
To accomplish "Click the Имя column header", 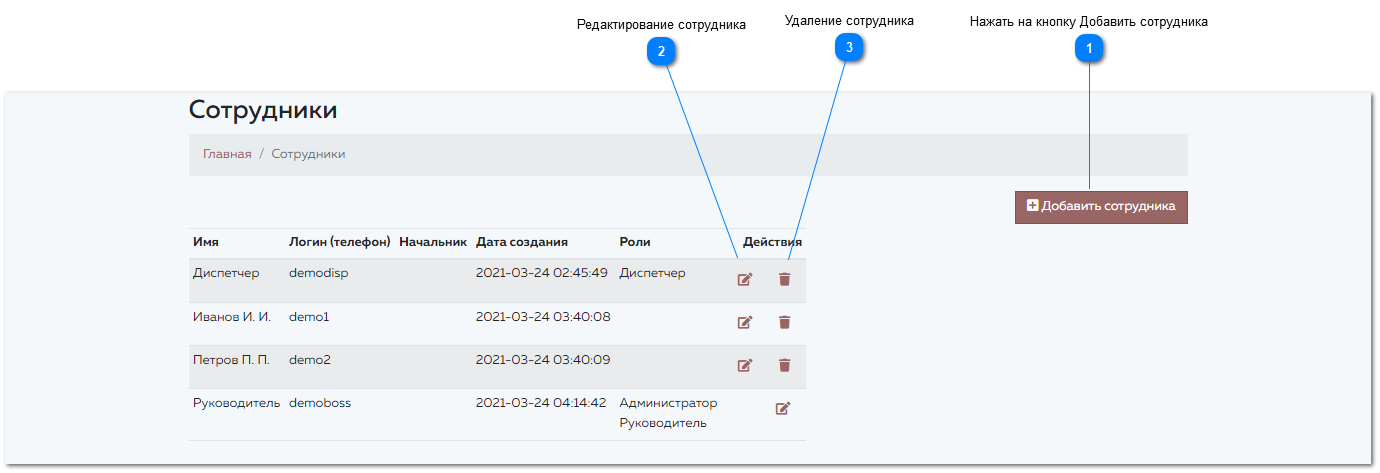I will pos(206,242).
